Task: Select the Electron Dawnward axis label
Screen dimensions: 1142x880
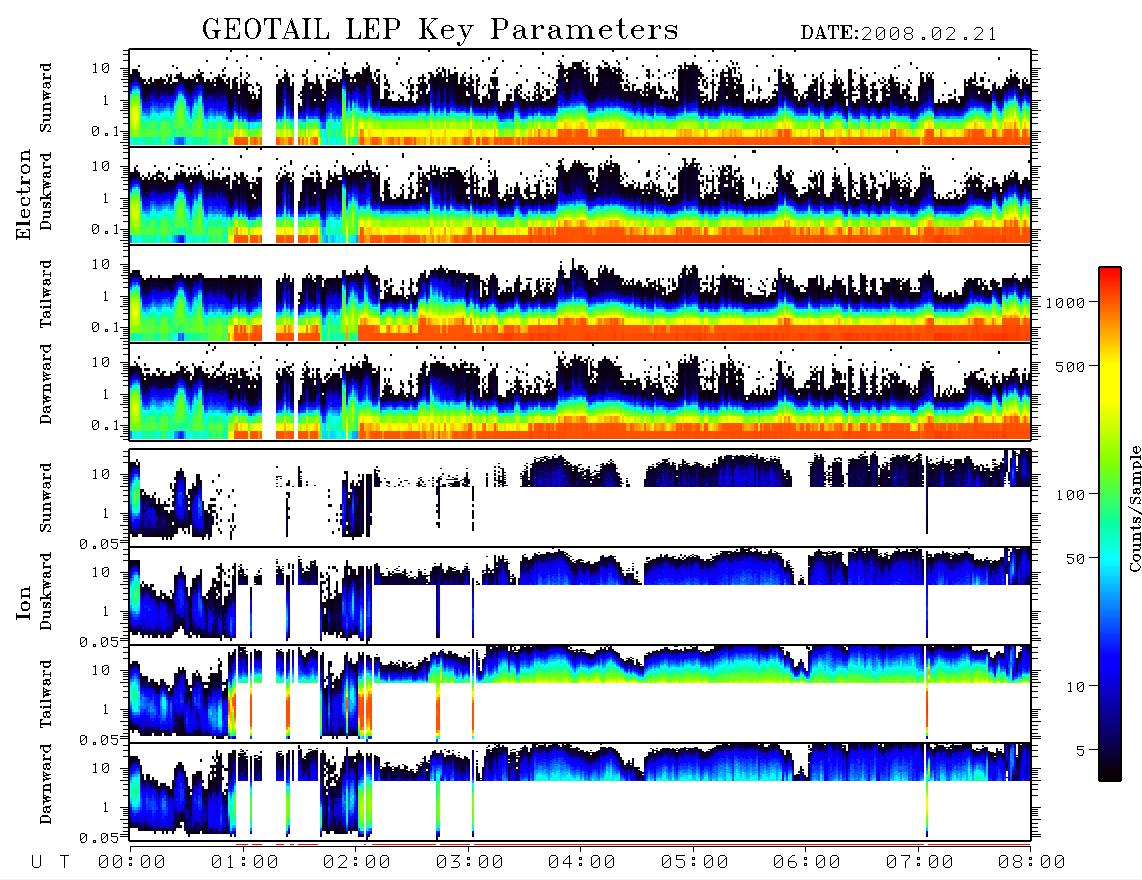Action: [x=46, y=384]
